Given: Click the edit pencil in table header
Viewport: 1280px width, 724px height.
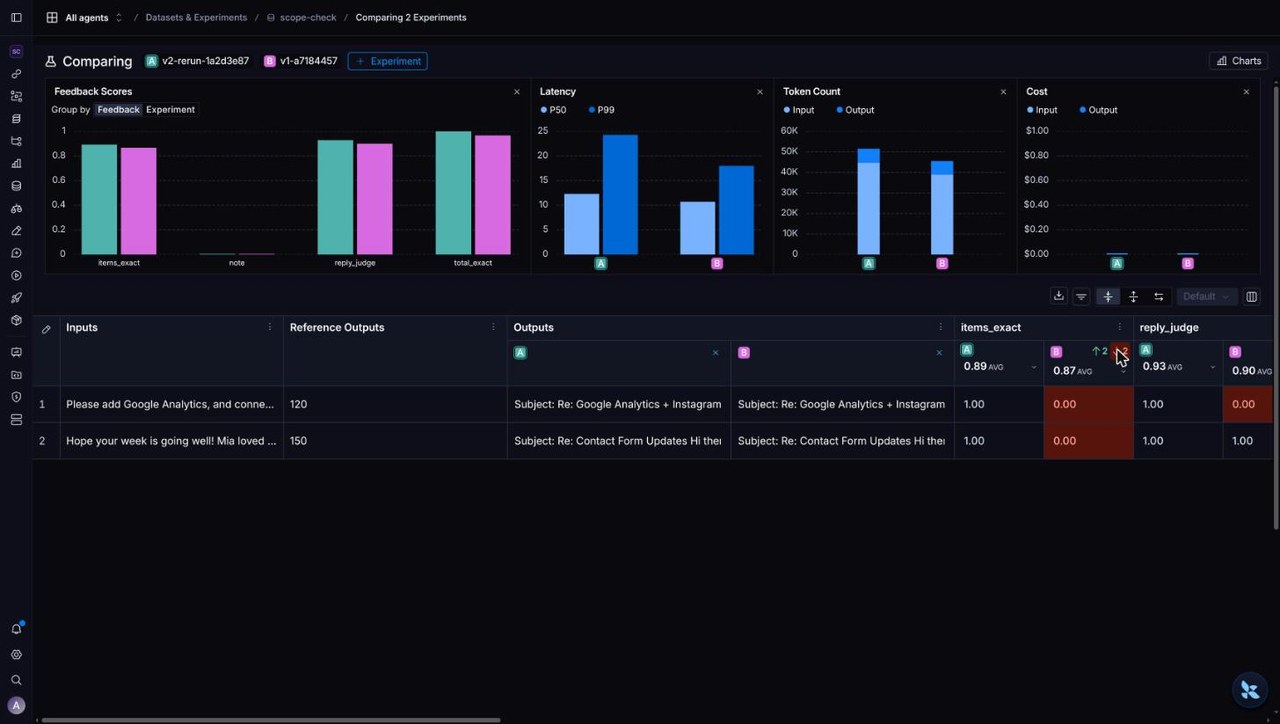Looking at the screenshot, I should [46, 329].
